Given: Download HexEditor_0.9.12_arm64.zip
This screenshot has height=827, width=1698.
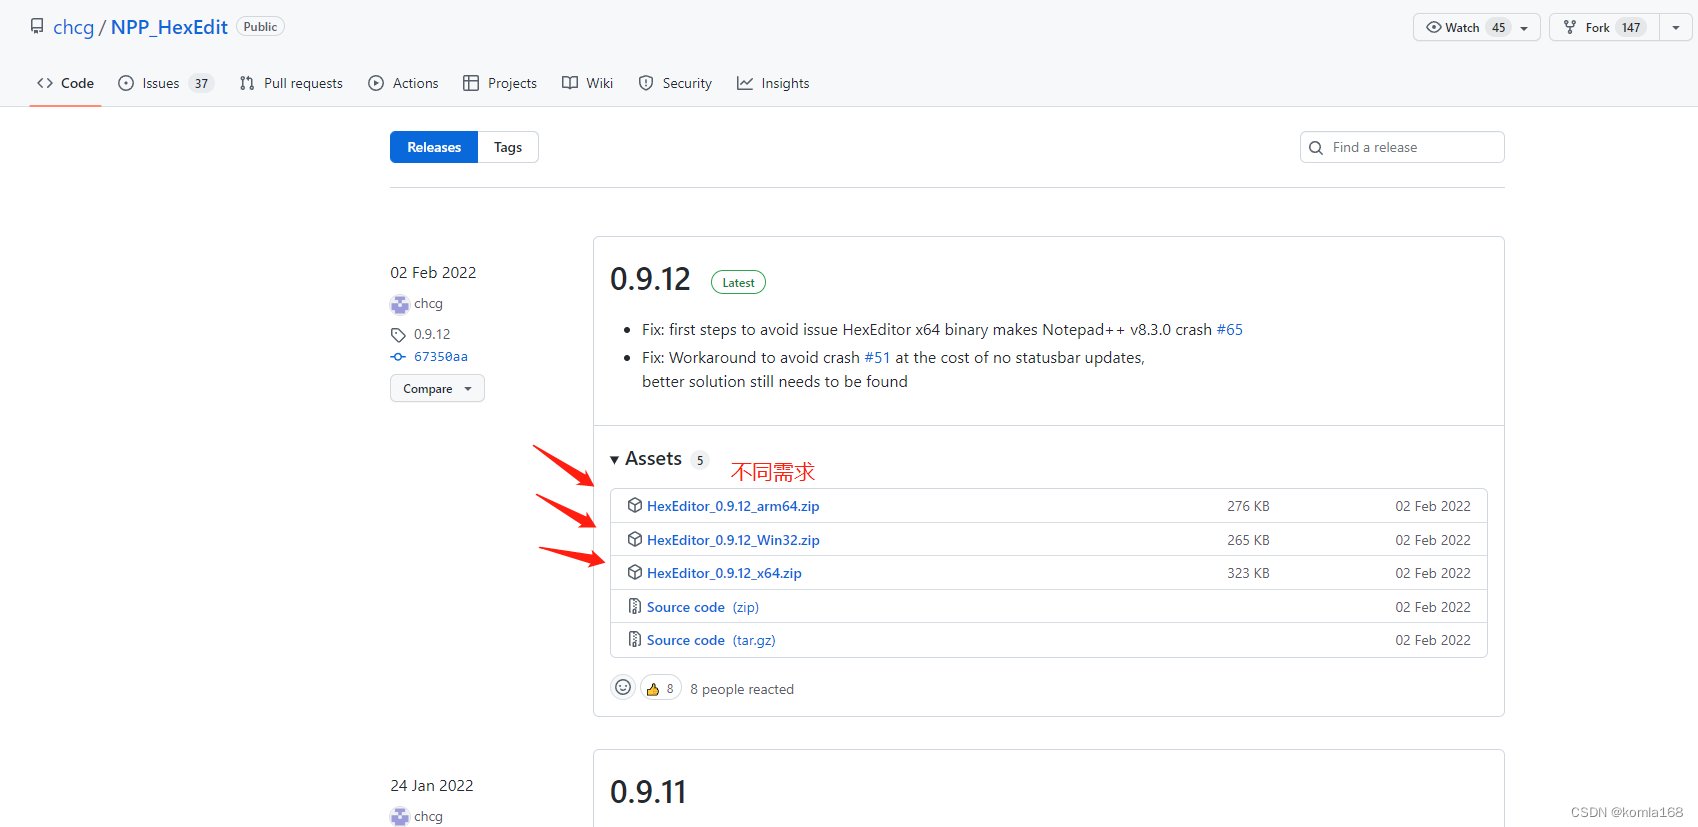Looking at the screenshot, I should [733, 506].
